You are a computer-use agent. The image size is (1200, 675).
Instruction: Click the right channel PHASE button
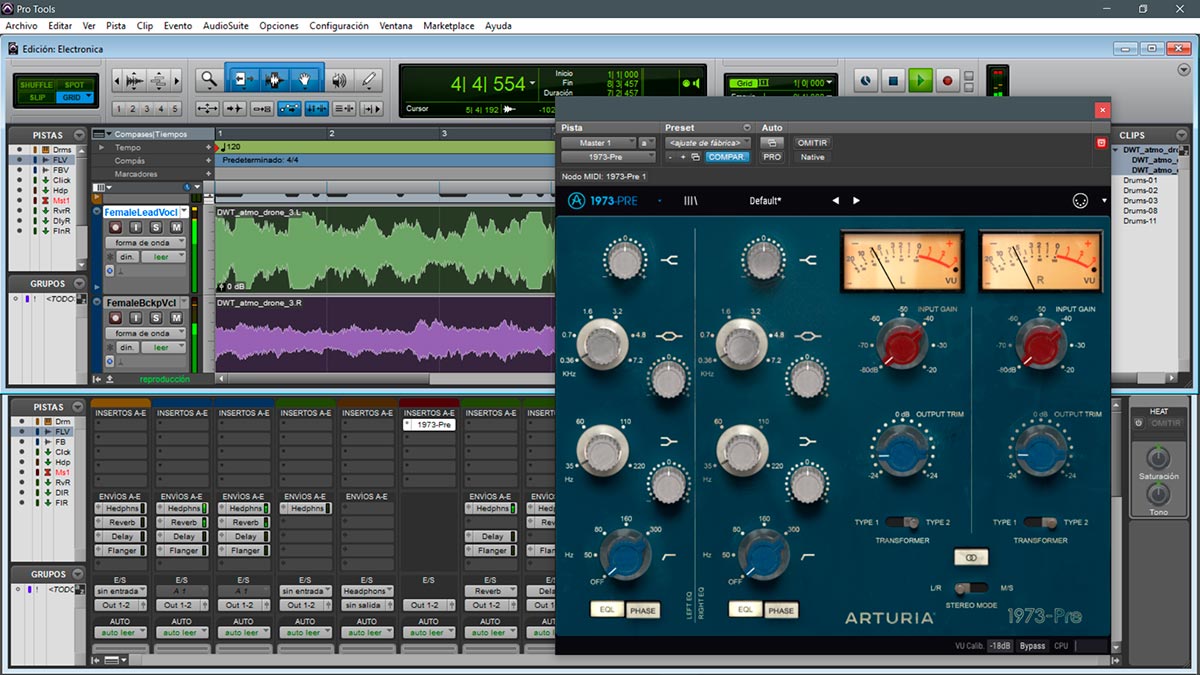tap(781, 609)
